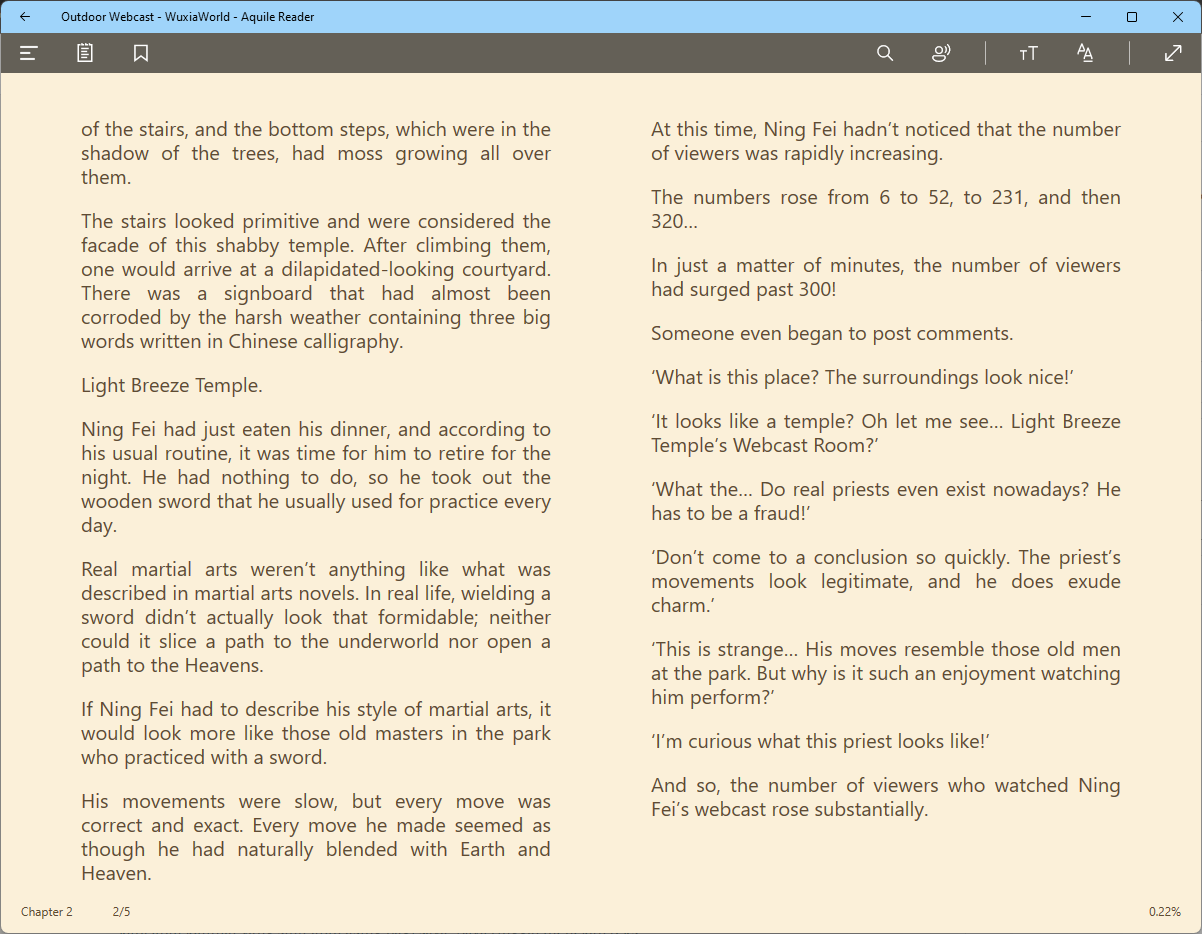Click the 'Light Breeze Temple.' paragraph
Image resolution: width=1202 pixels, height=934 pixels.
[172, 386]
